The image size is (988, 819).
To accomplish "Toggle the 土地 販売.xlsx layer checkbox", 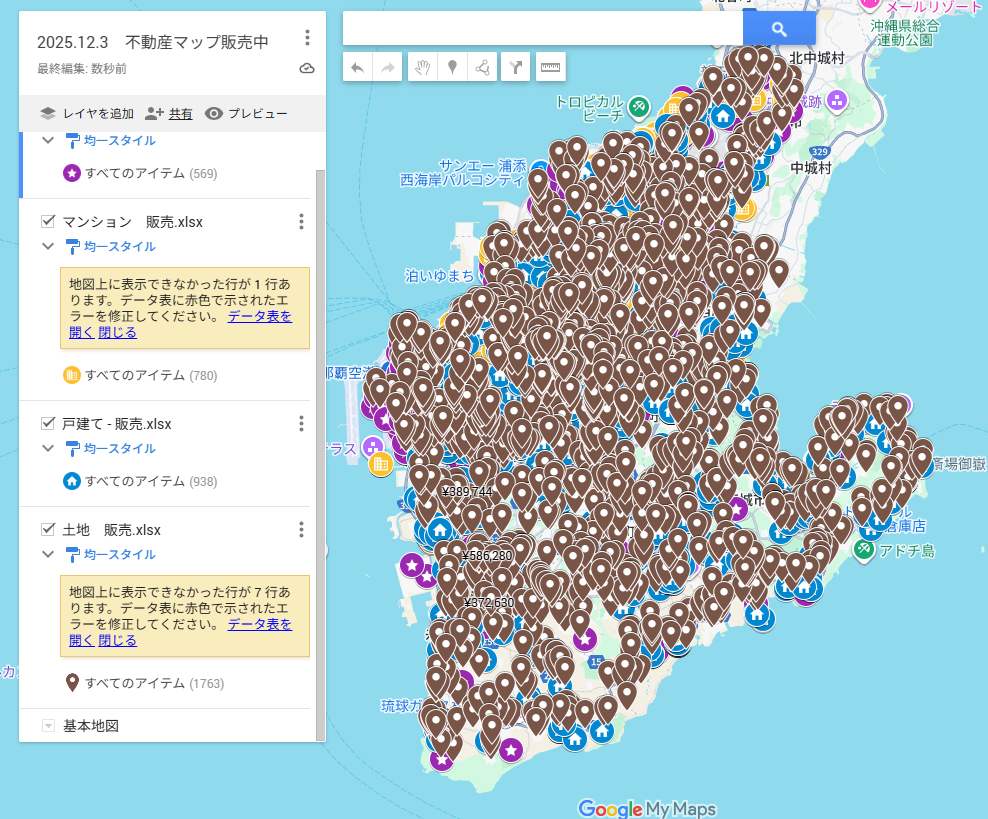I will [x=47, y=530].
